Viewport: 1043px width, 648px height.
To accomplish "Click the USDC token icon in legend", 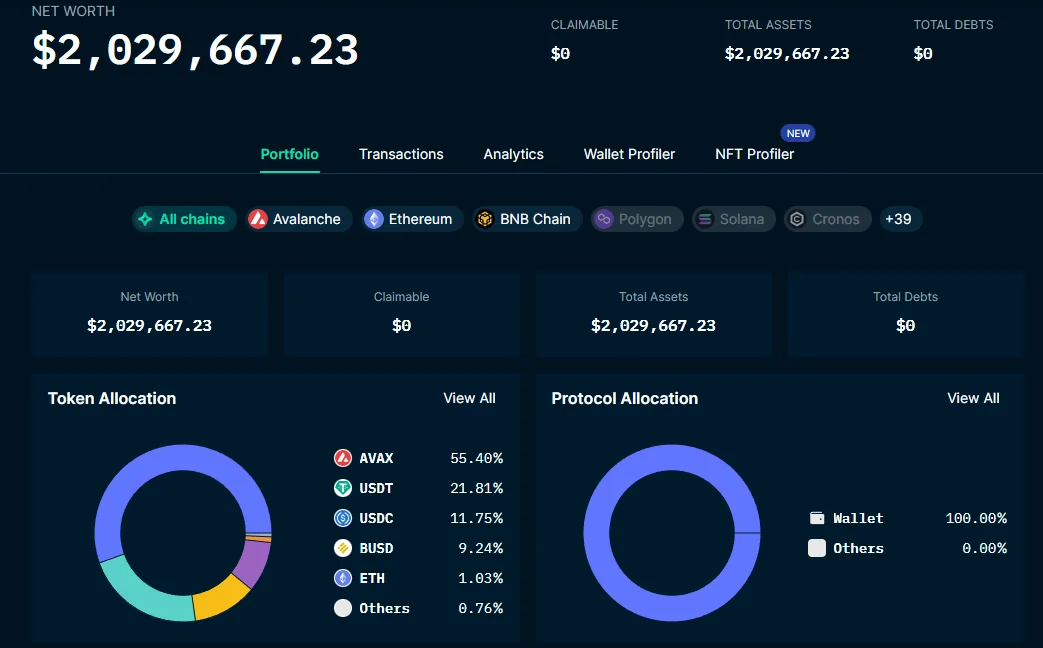I will coord(343,518).
